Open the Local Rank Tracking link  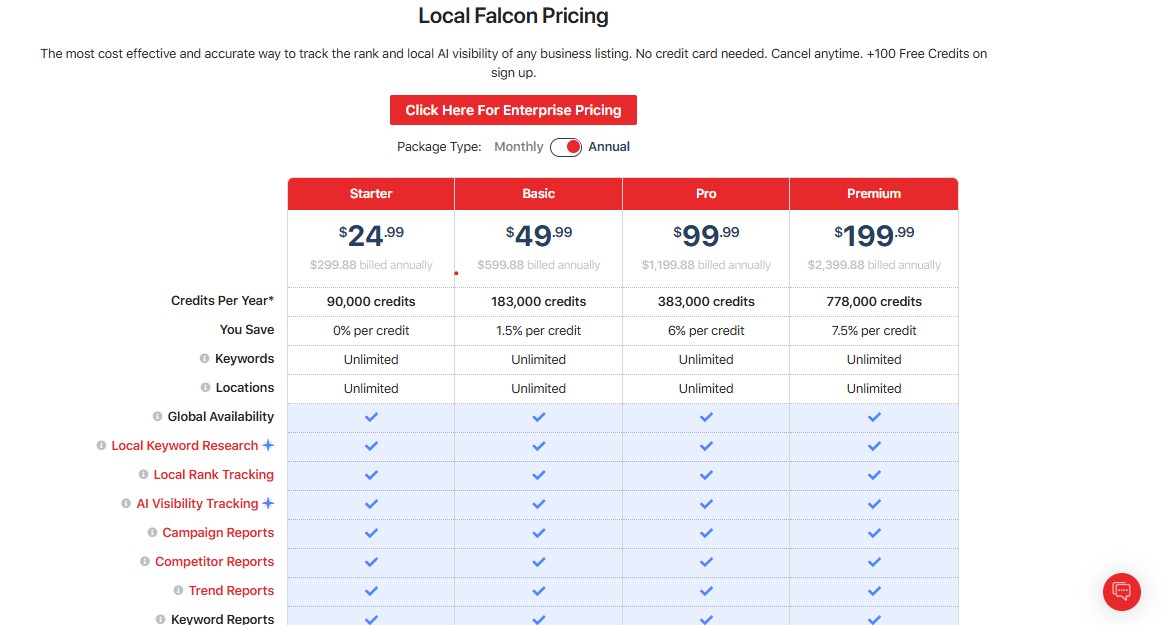pyautogui.click(x=214, y=474)
